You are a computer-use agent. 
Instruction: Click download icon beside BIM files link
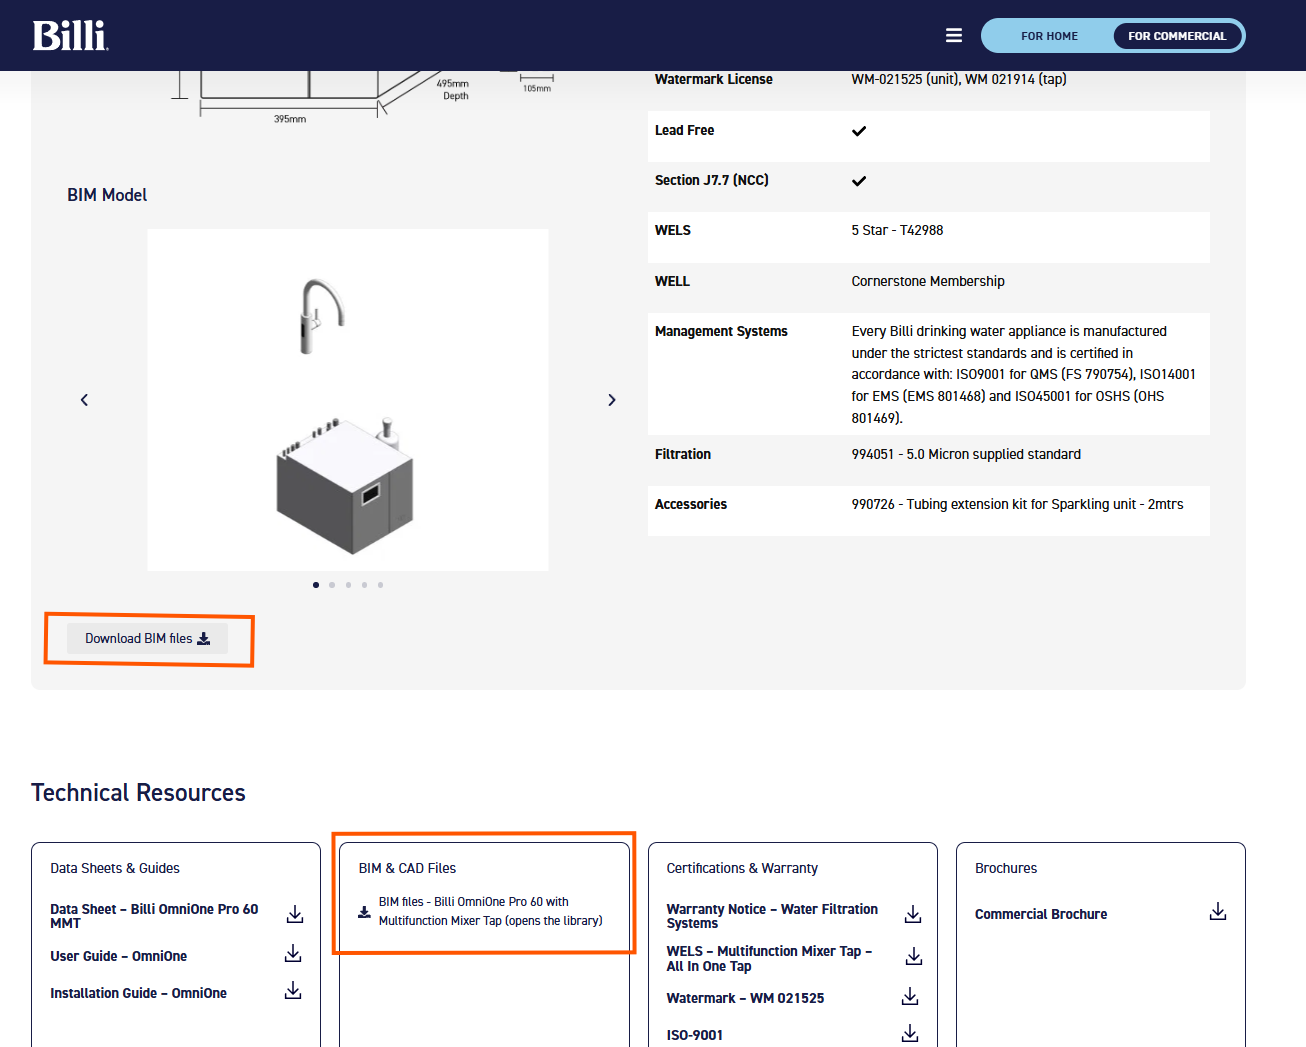tap(364, 912)
